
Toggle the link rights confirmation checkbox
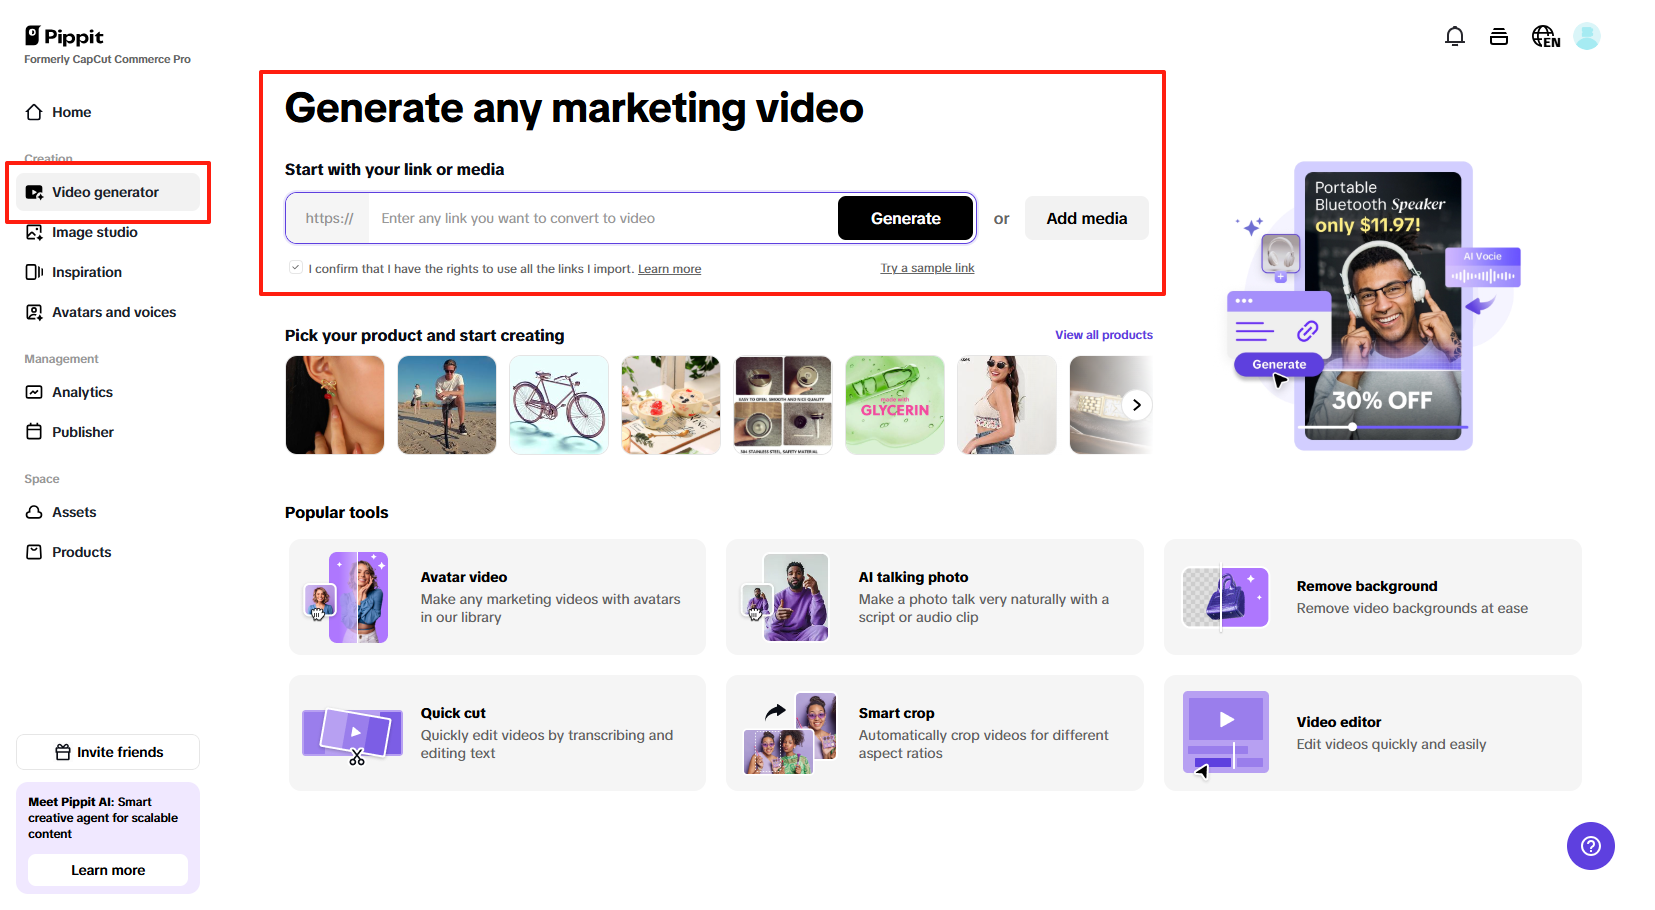pyautogui.click(x=295, y=266)
